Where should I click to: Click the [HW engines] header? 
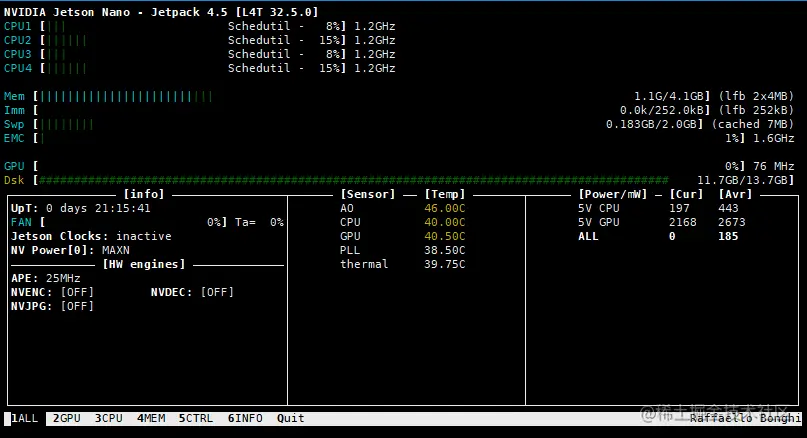[x=144, y=264]
